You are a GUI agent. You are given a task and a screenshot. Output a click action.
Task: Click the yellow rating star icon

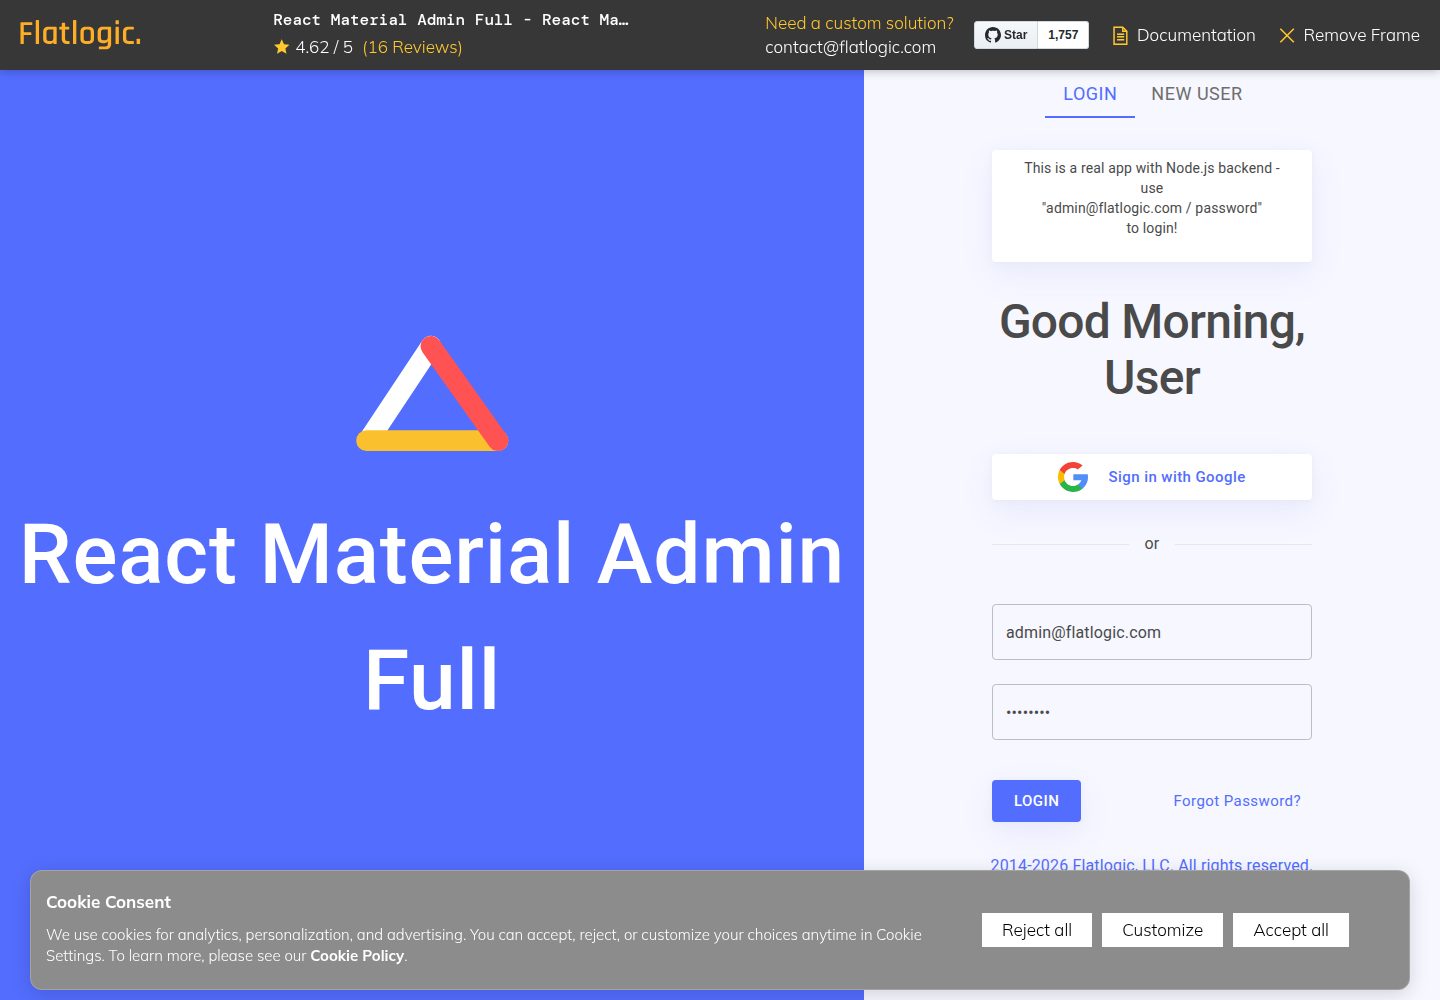(x=282, y=47)
